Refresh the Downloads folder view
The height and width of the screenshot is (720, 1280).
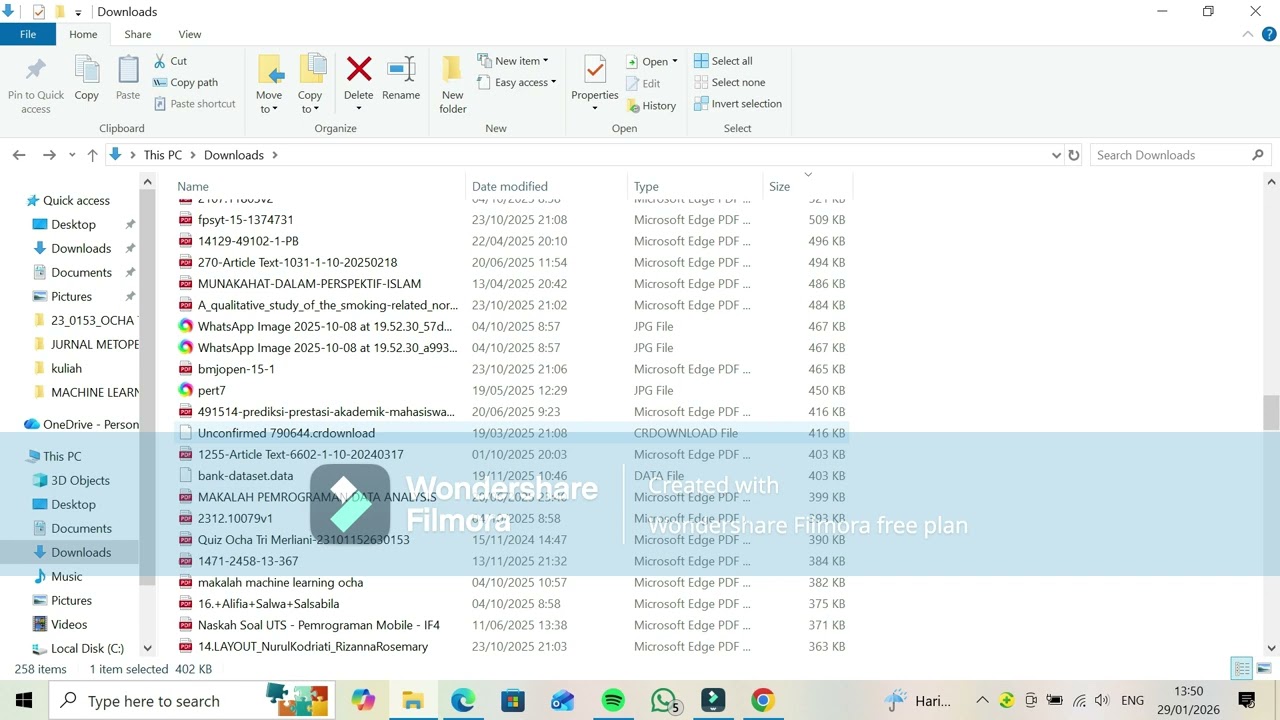(x=1074, y=155)
